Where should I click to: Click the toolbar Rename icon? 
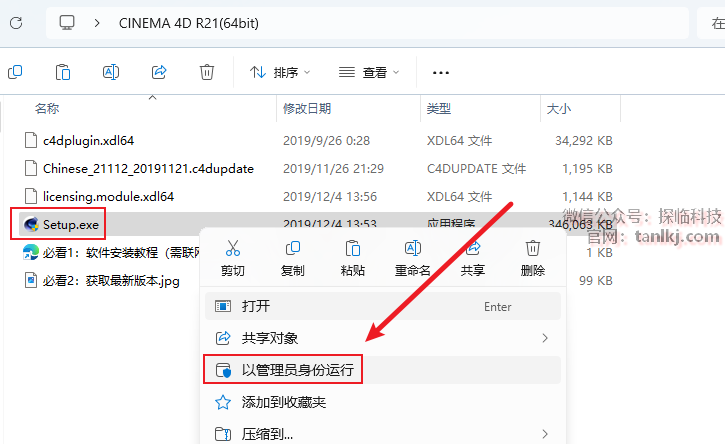pos(111,72)
